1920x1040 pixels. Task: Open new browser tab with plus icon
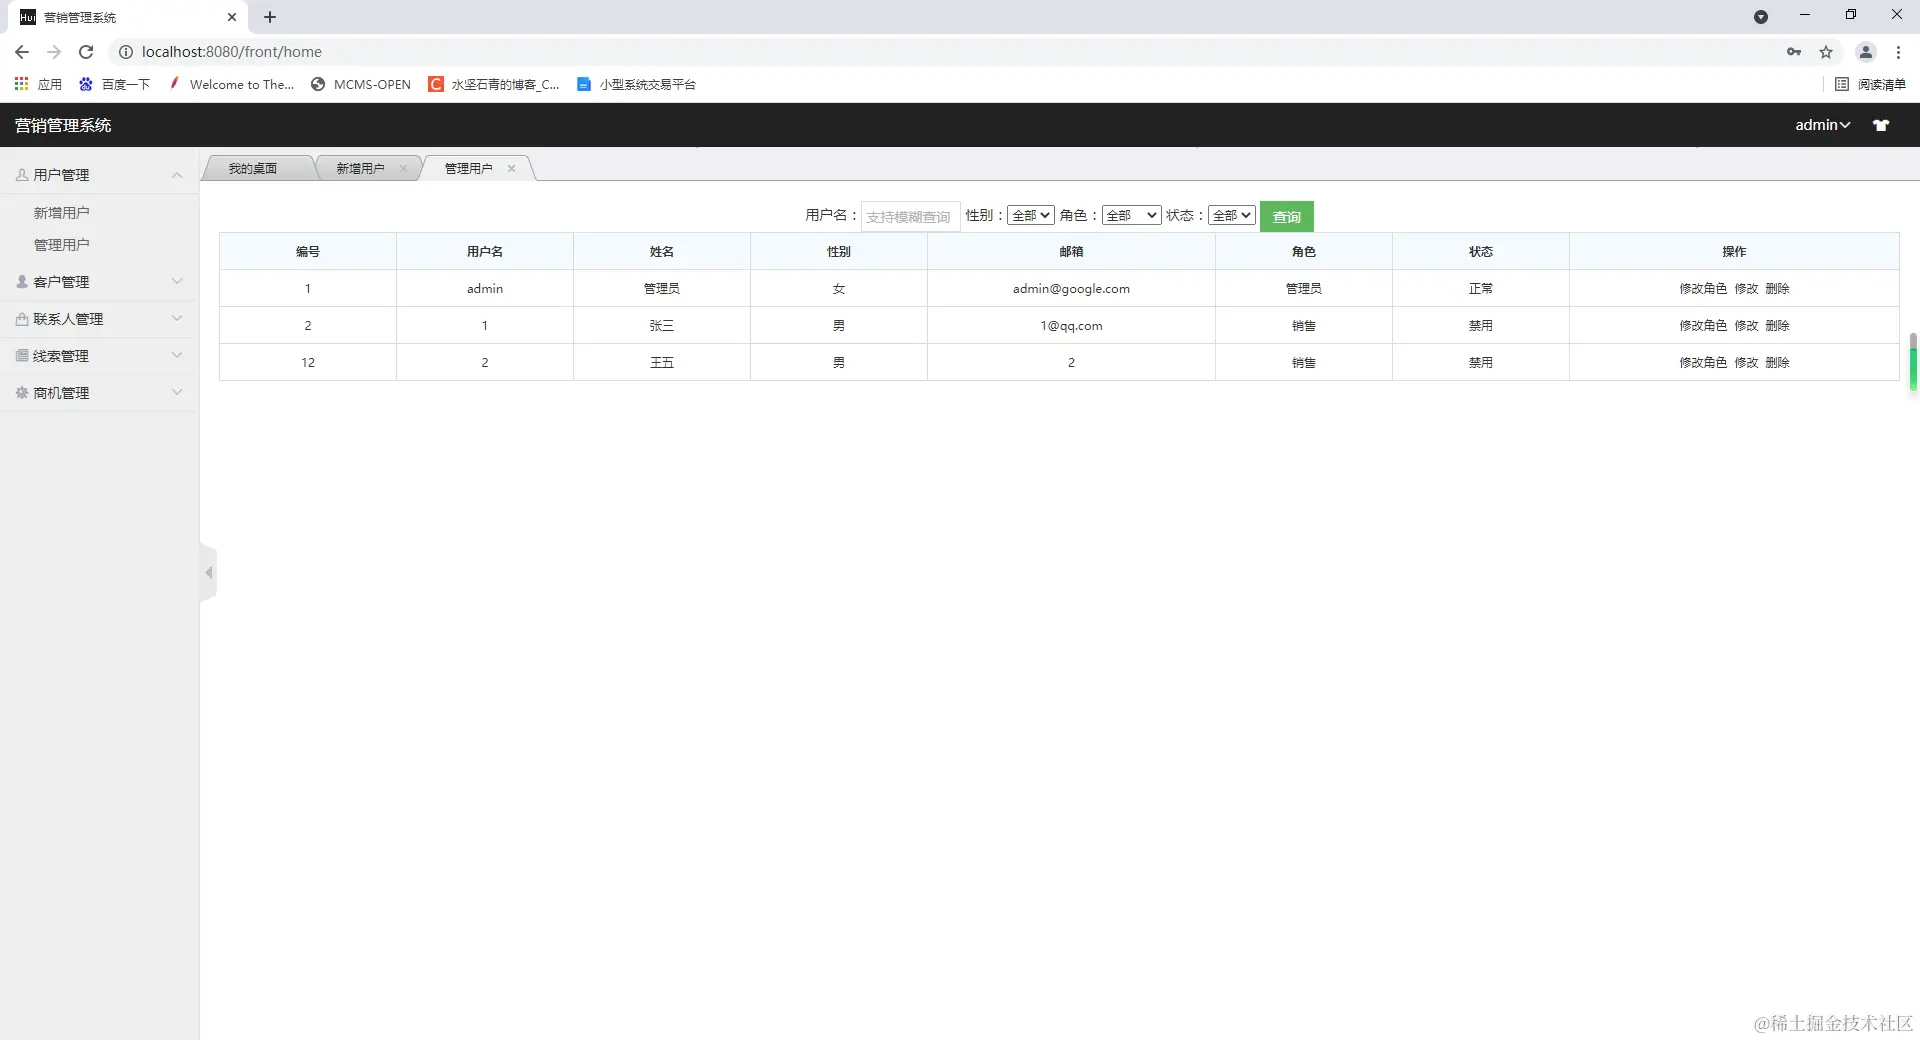click(270, 17)
